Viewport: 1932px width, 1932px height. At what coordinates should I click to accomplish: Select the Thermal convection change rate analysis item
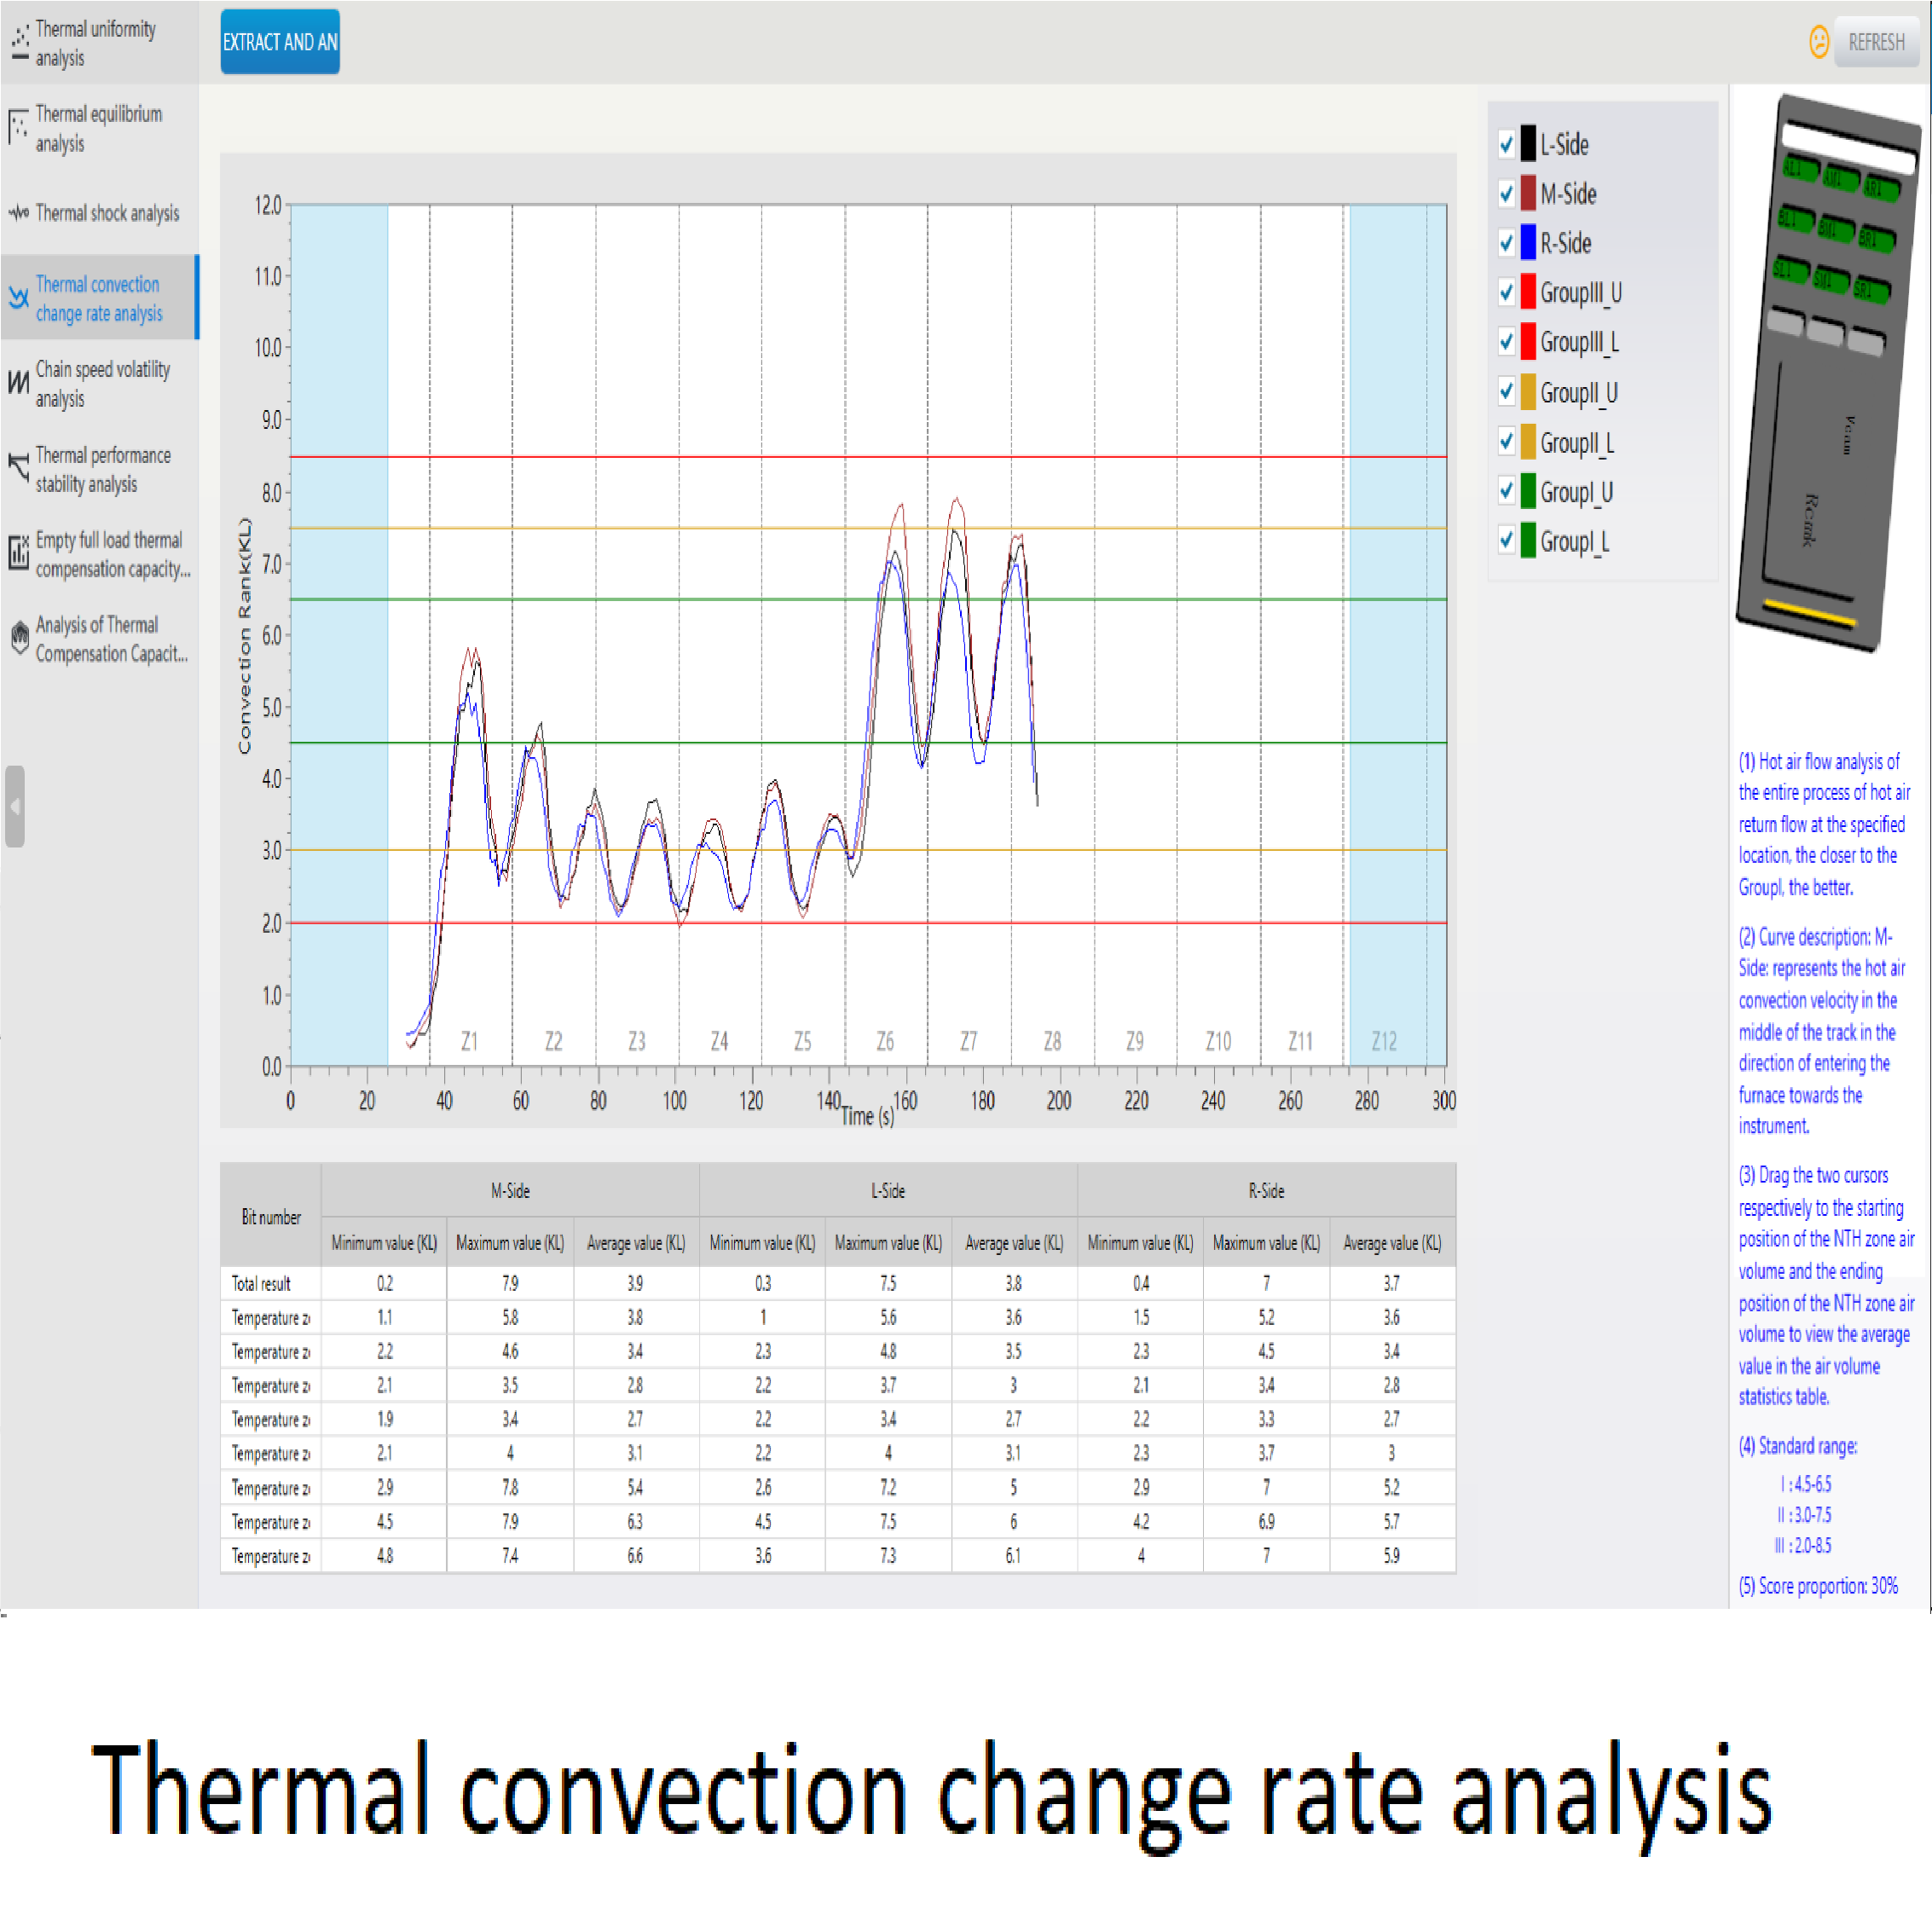[99, 298]
